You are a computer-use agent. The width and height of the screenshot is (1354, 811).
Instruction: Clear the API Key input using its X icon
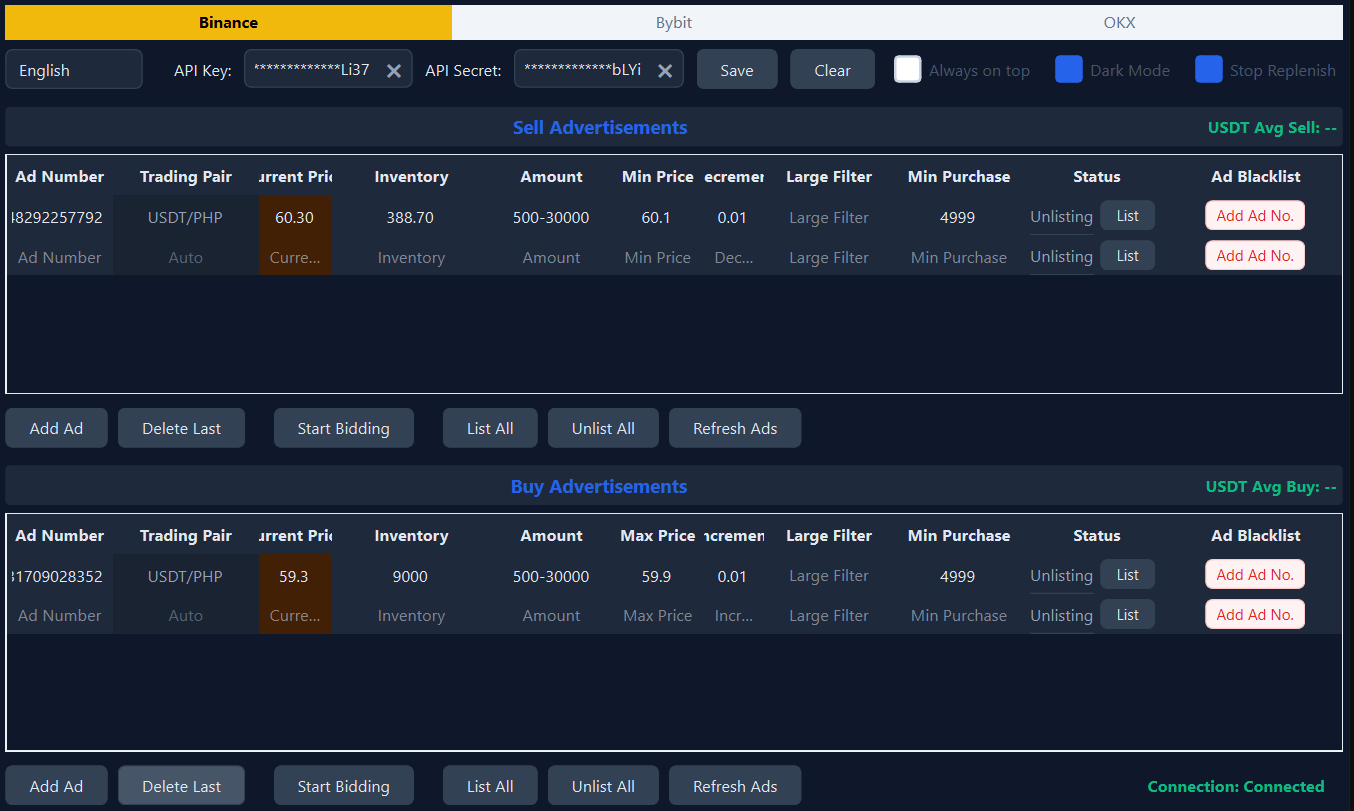click(x=394, y=69)
